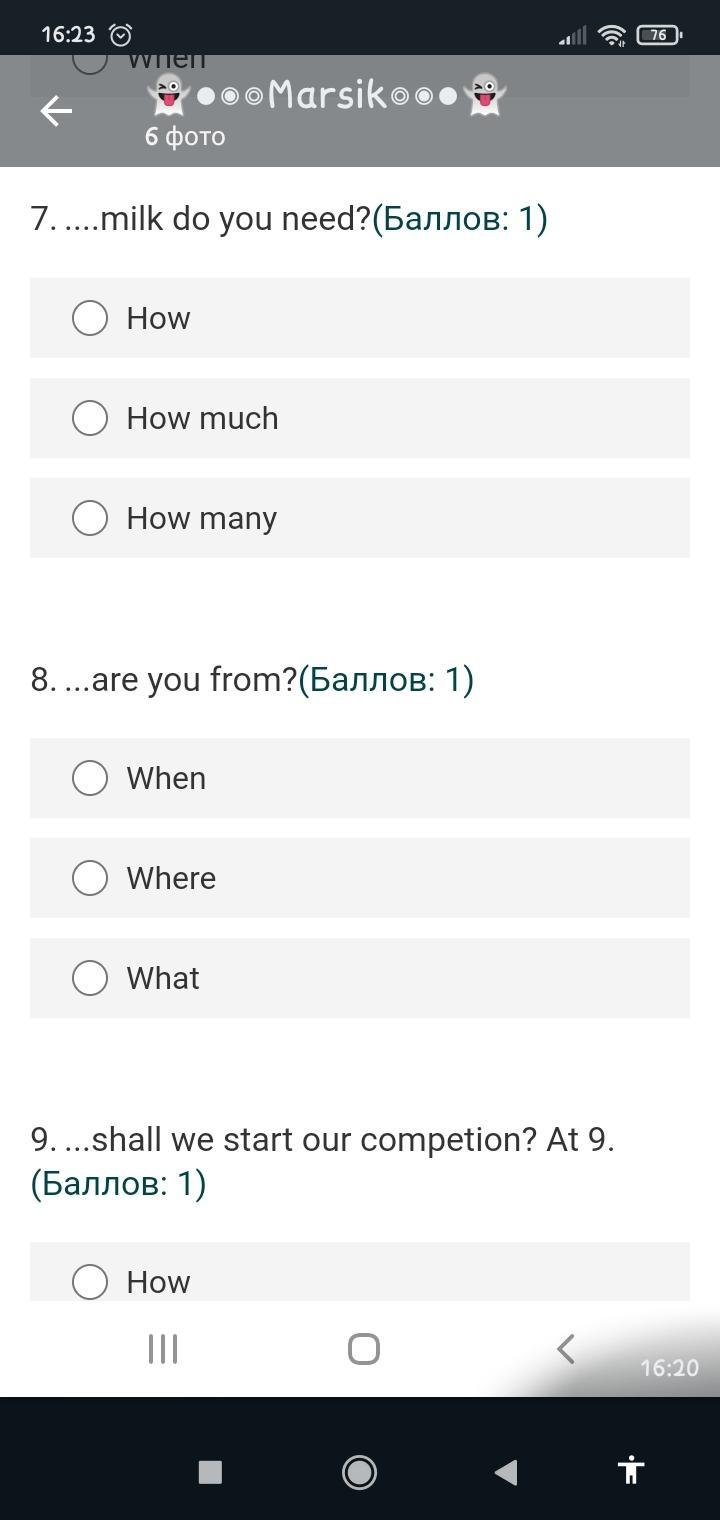720x1520 pixels.
Task: Tap the in-screenshot recent apps bars icon
Action: 163,1349
